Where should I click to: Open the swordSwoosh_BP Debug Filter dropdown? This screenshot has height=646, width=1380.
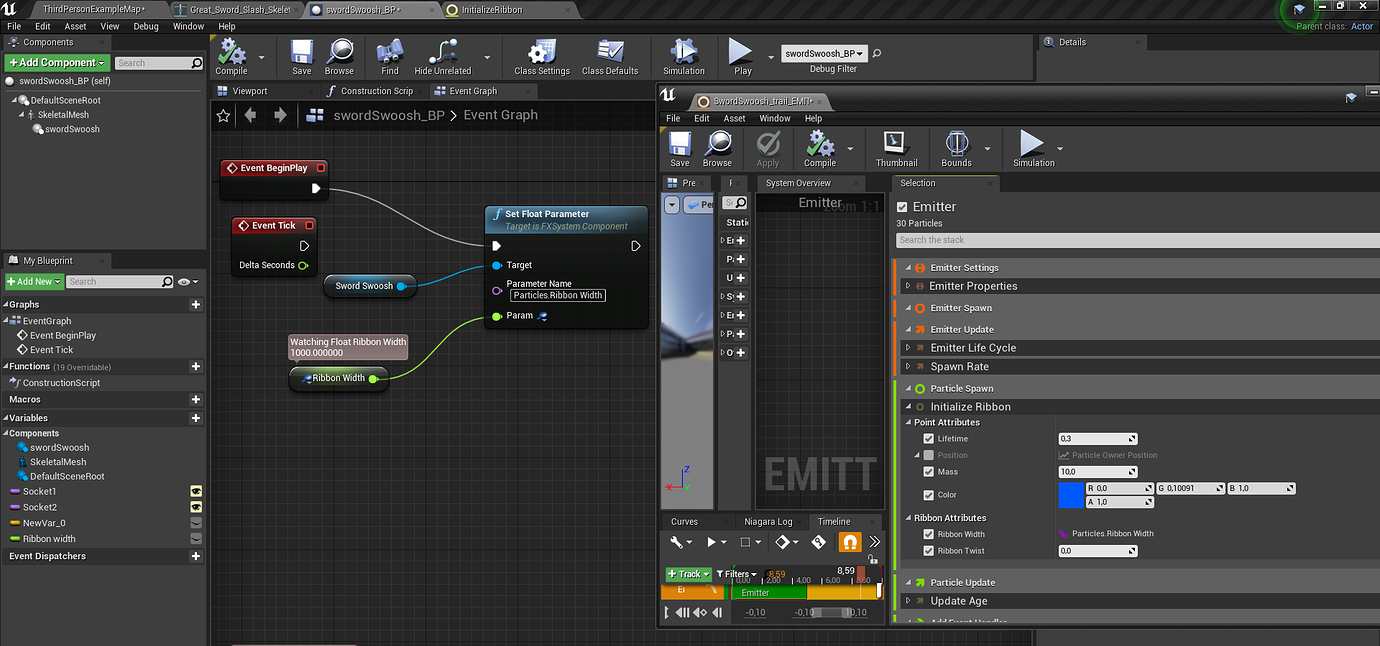[823, 53]
